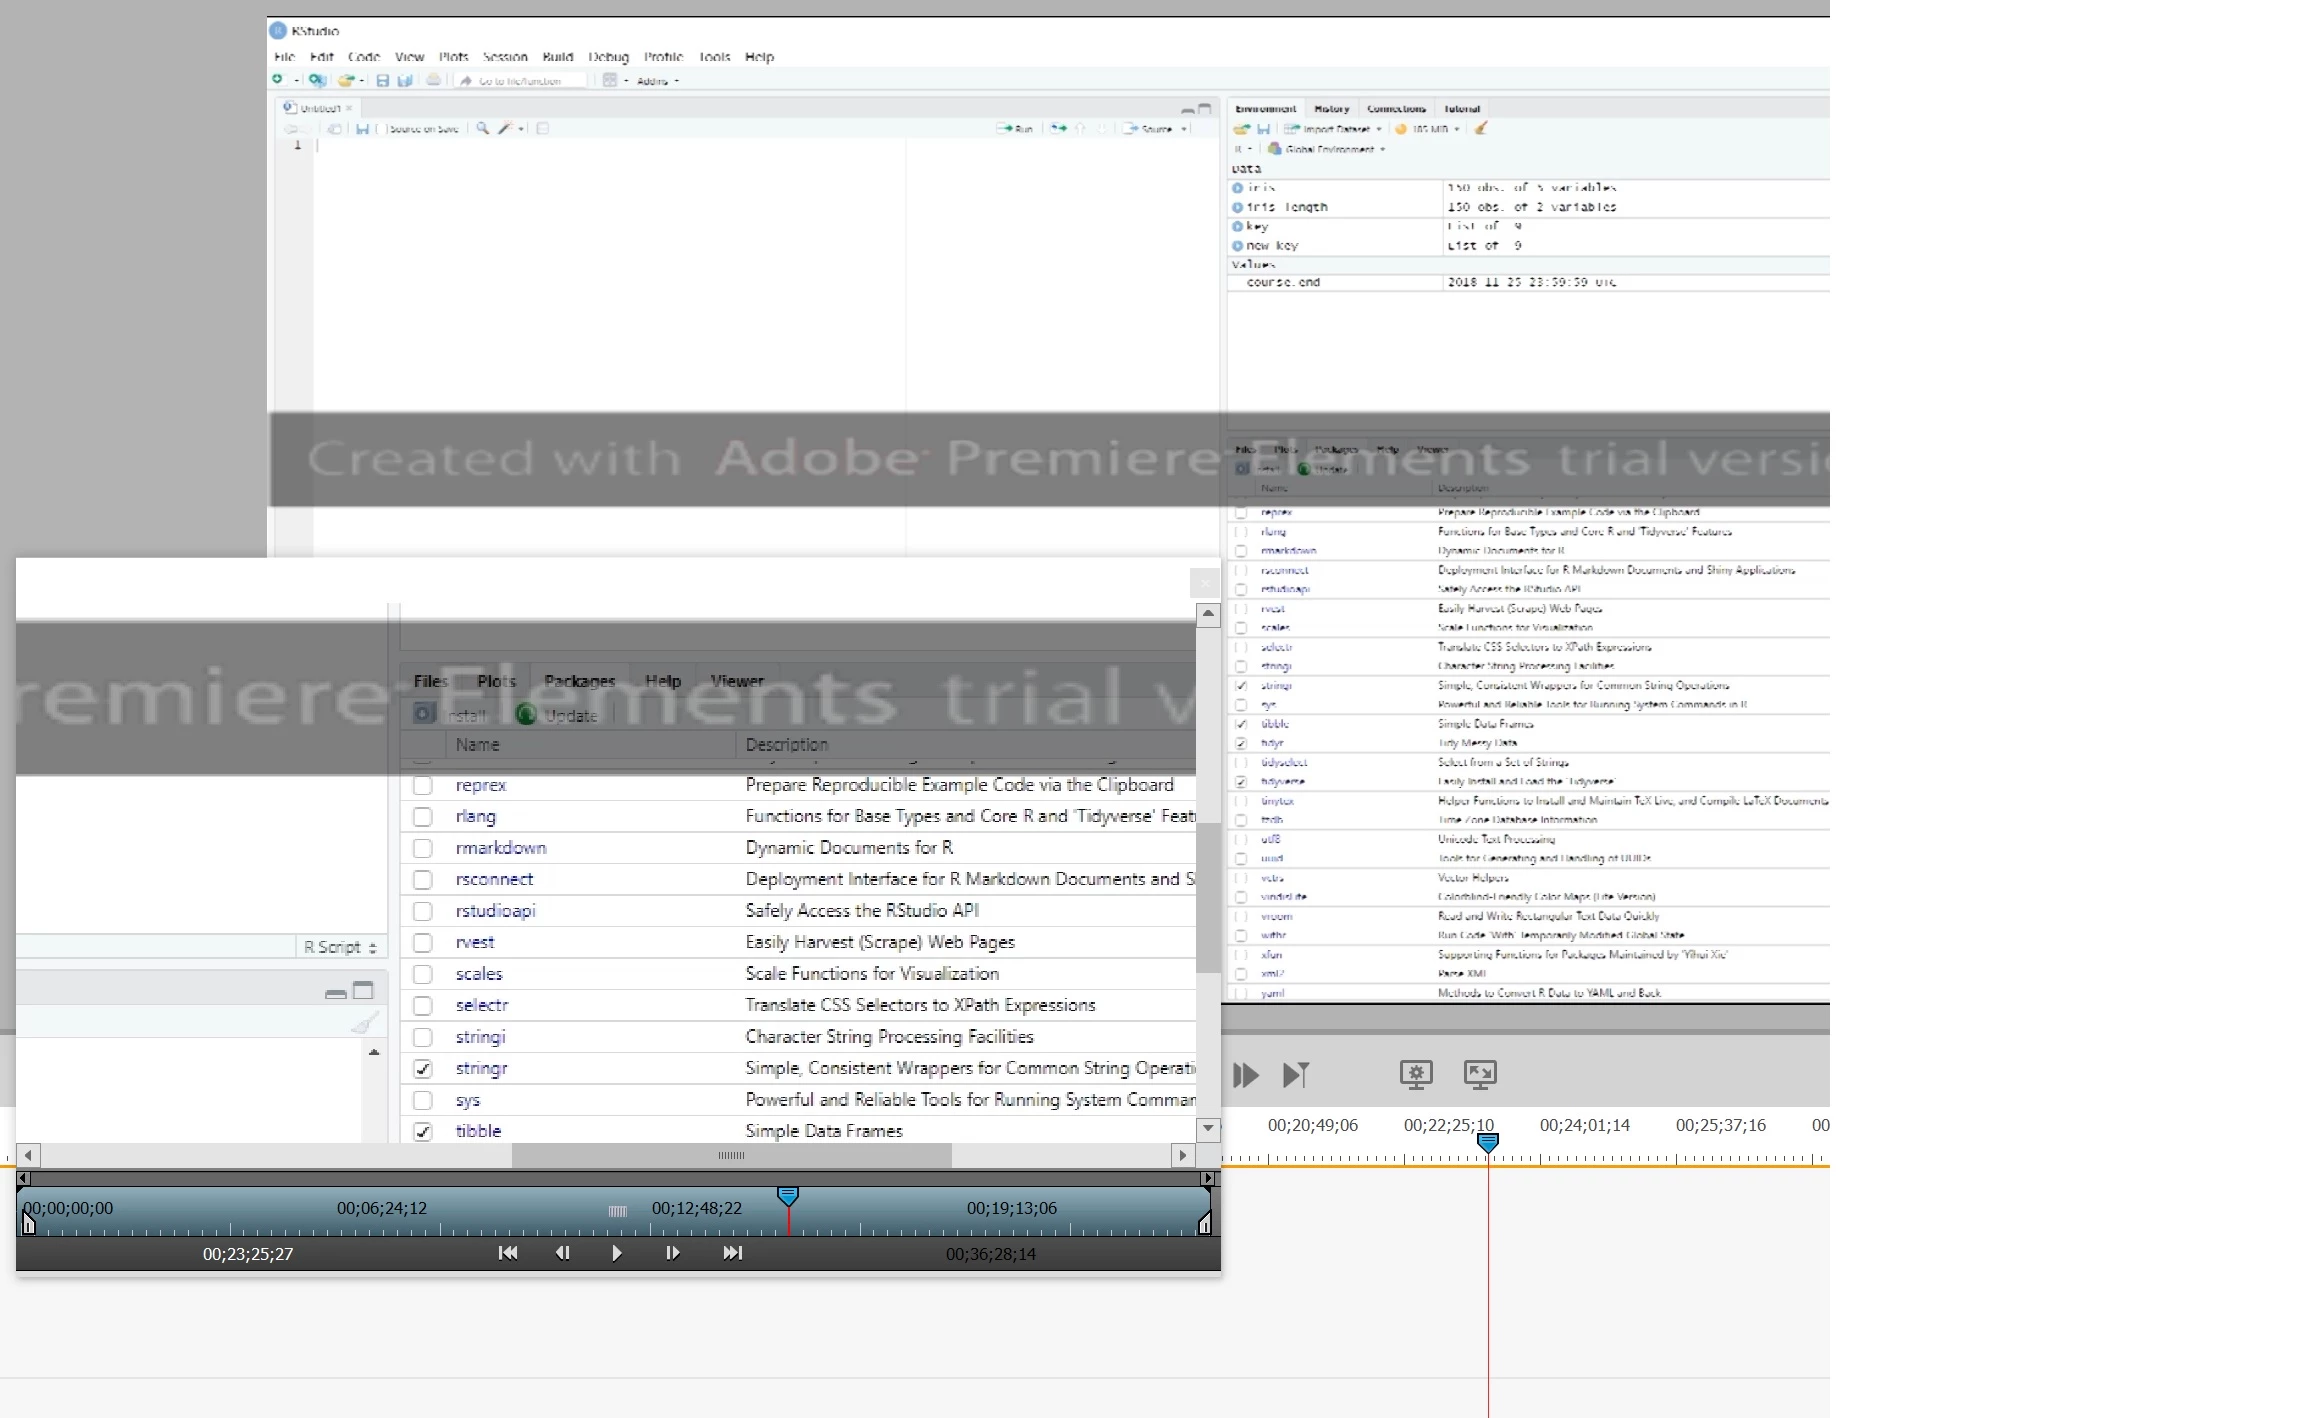The image size is (2304, 1418).
Task: Check the rmarkdown package checkbox
Action: pos(423,848)
